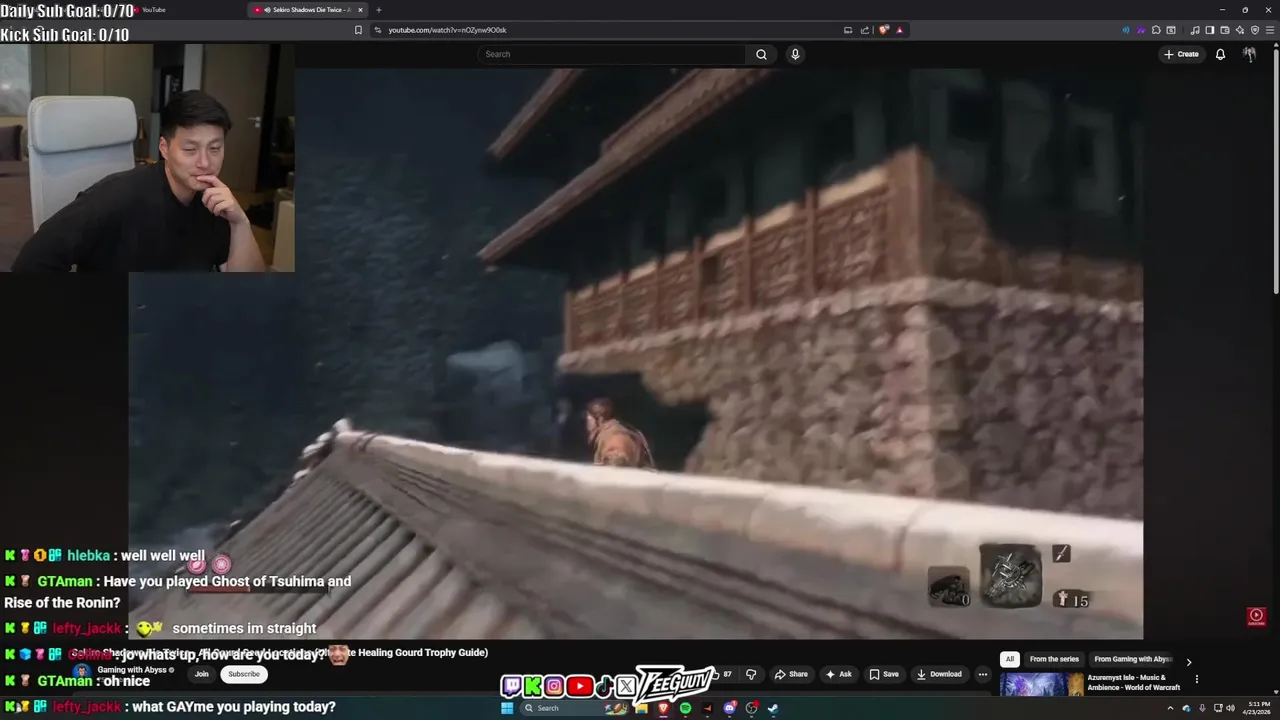Click the Ask button under video
This screenshot has height=720, width=1280.
click(x=839, y=674)
